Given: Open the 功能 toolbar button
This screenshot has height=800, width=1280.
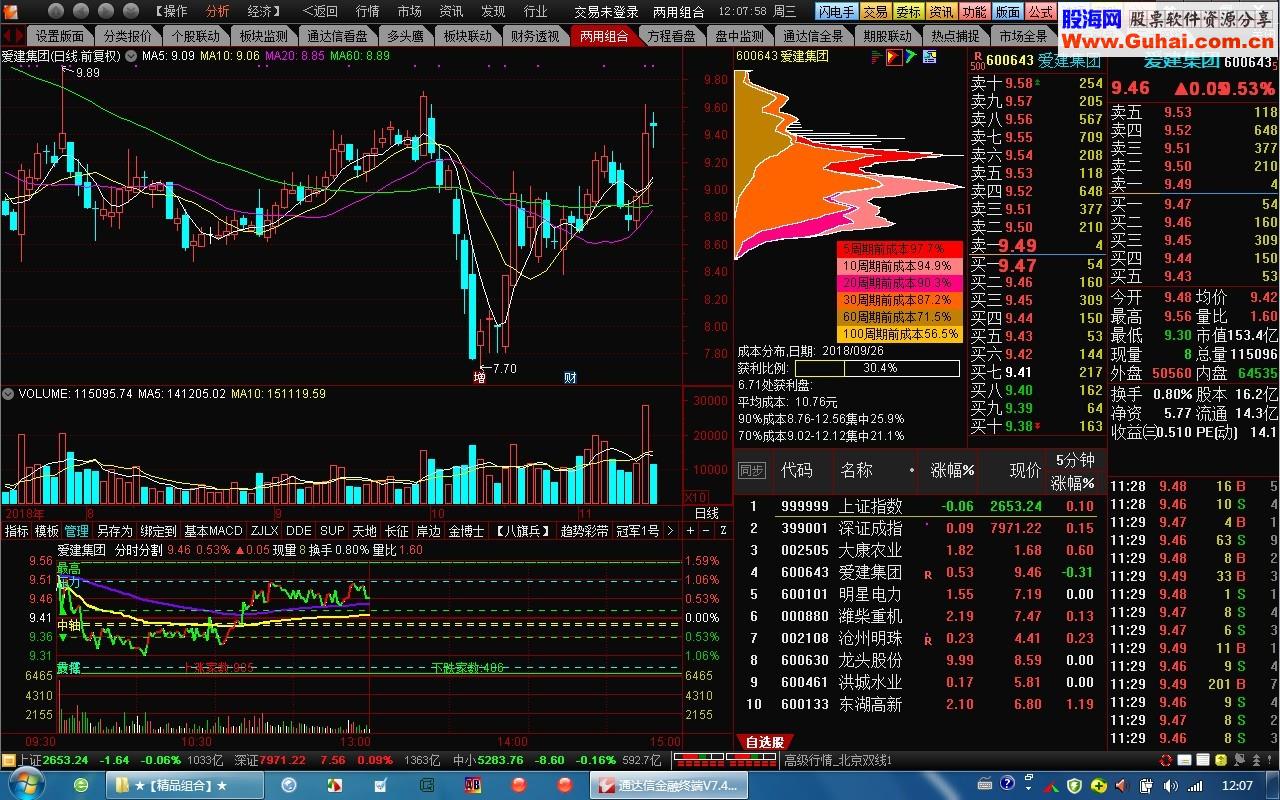Looking at the screenshot, I should 974,12.
